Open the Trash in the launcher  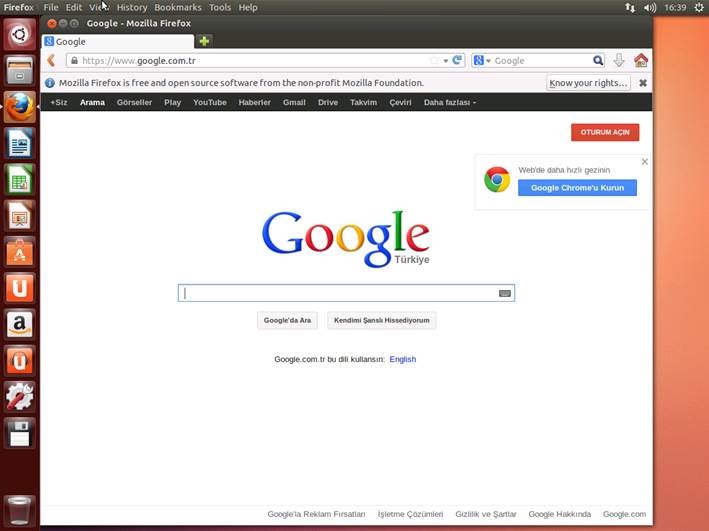19,510
